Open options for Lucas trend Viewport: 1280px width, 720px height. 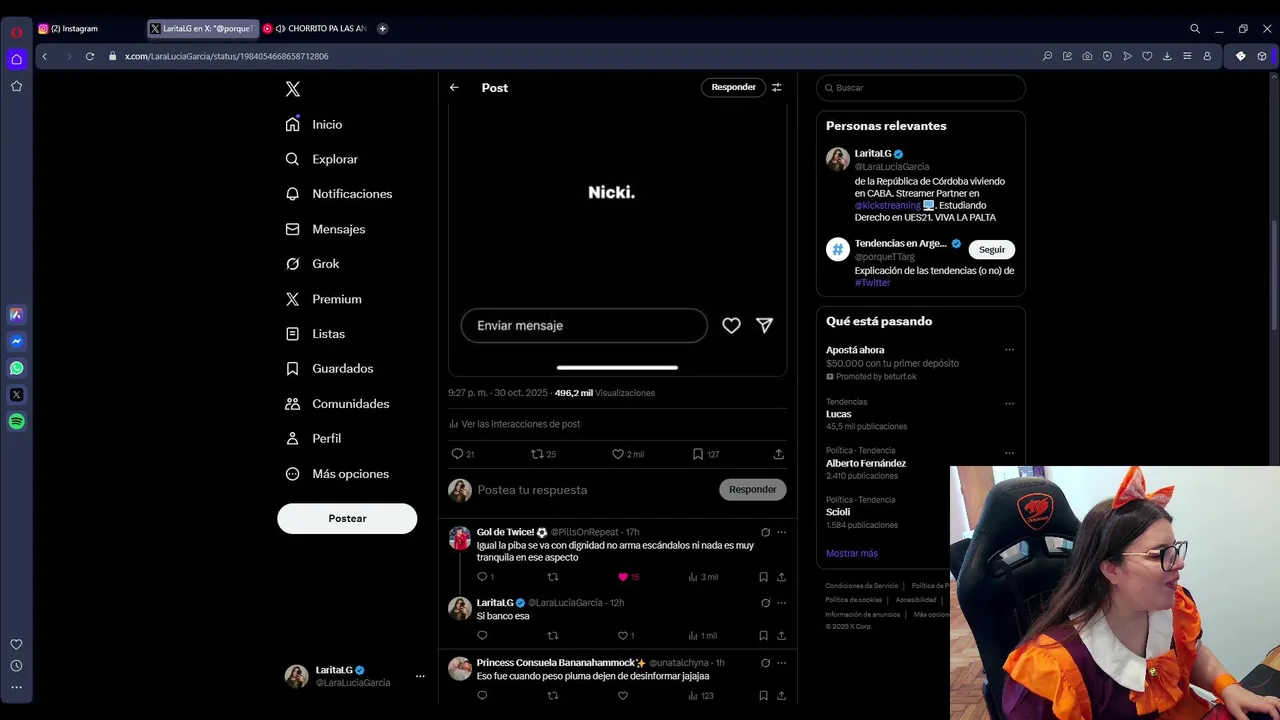pyautogui.click(x=1009, y=403)
